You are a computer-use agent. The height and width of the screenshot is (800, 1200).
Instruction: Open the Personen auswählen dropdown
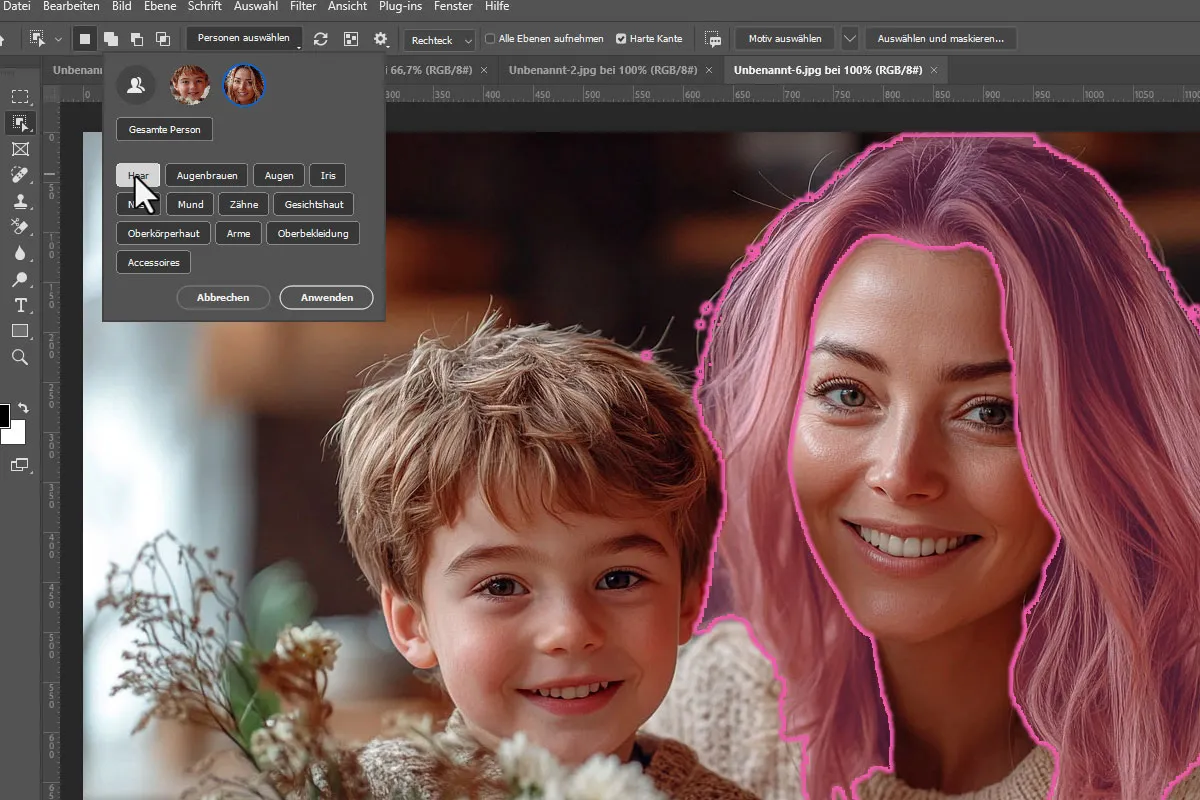tap(244, 39)
